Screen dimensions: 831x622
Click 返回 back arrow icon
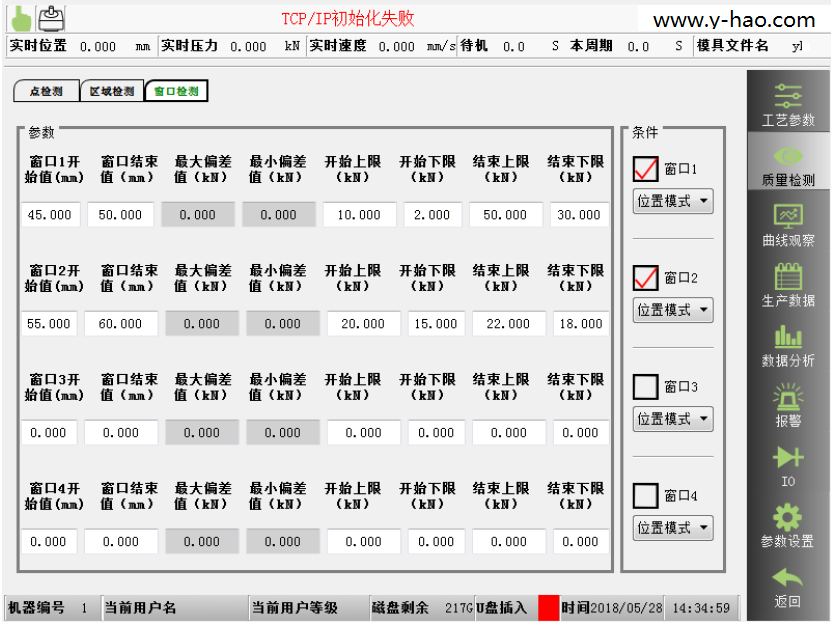[x=788, y=579]
